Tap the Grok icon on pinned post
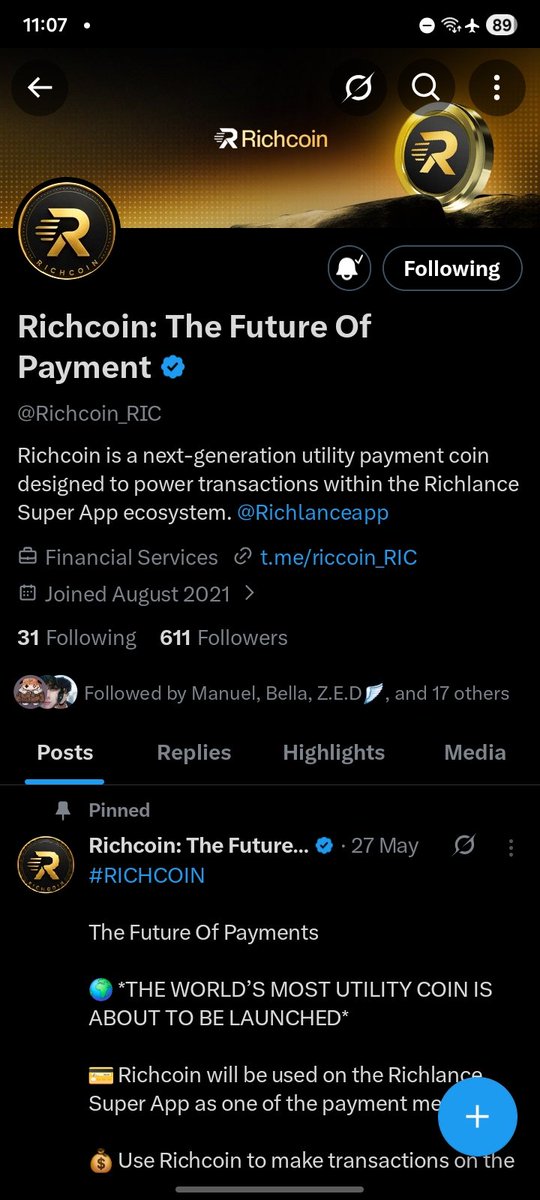 click(x=464, y=846)
